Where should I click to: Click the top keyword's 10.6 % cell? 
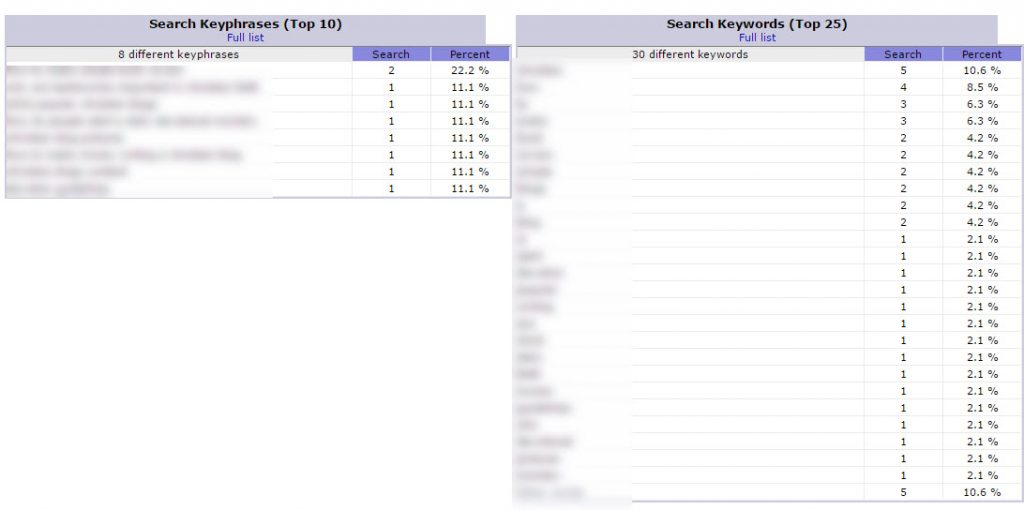[x=982, y=71]
